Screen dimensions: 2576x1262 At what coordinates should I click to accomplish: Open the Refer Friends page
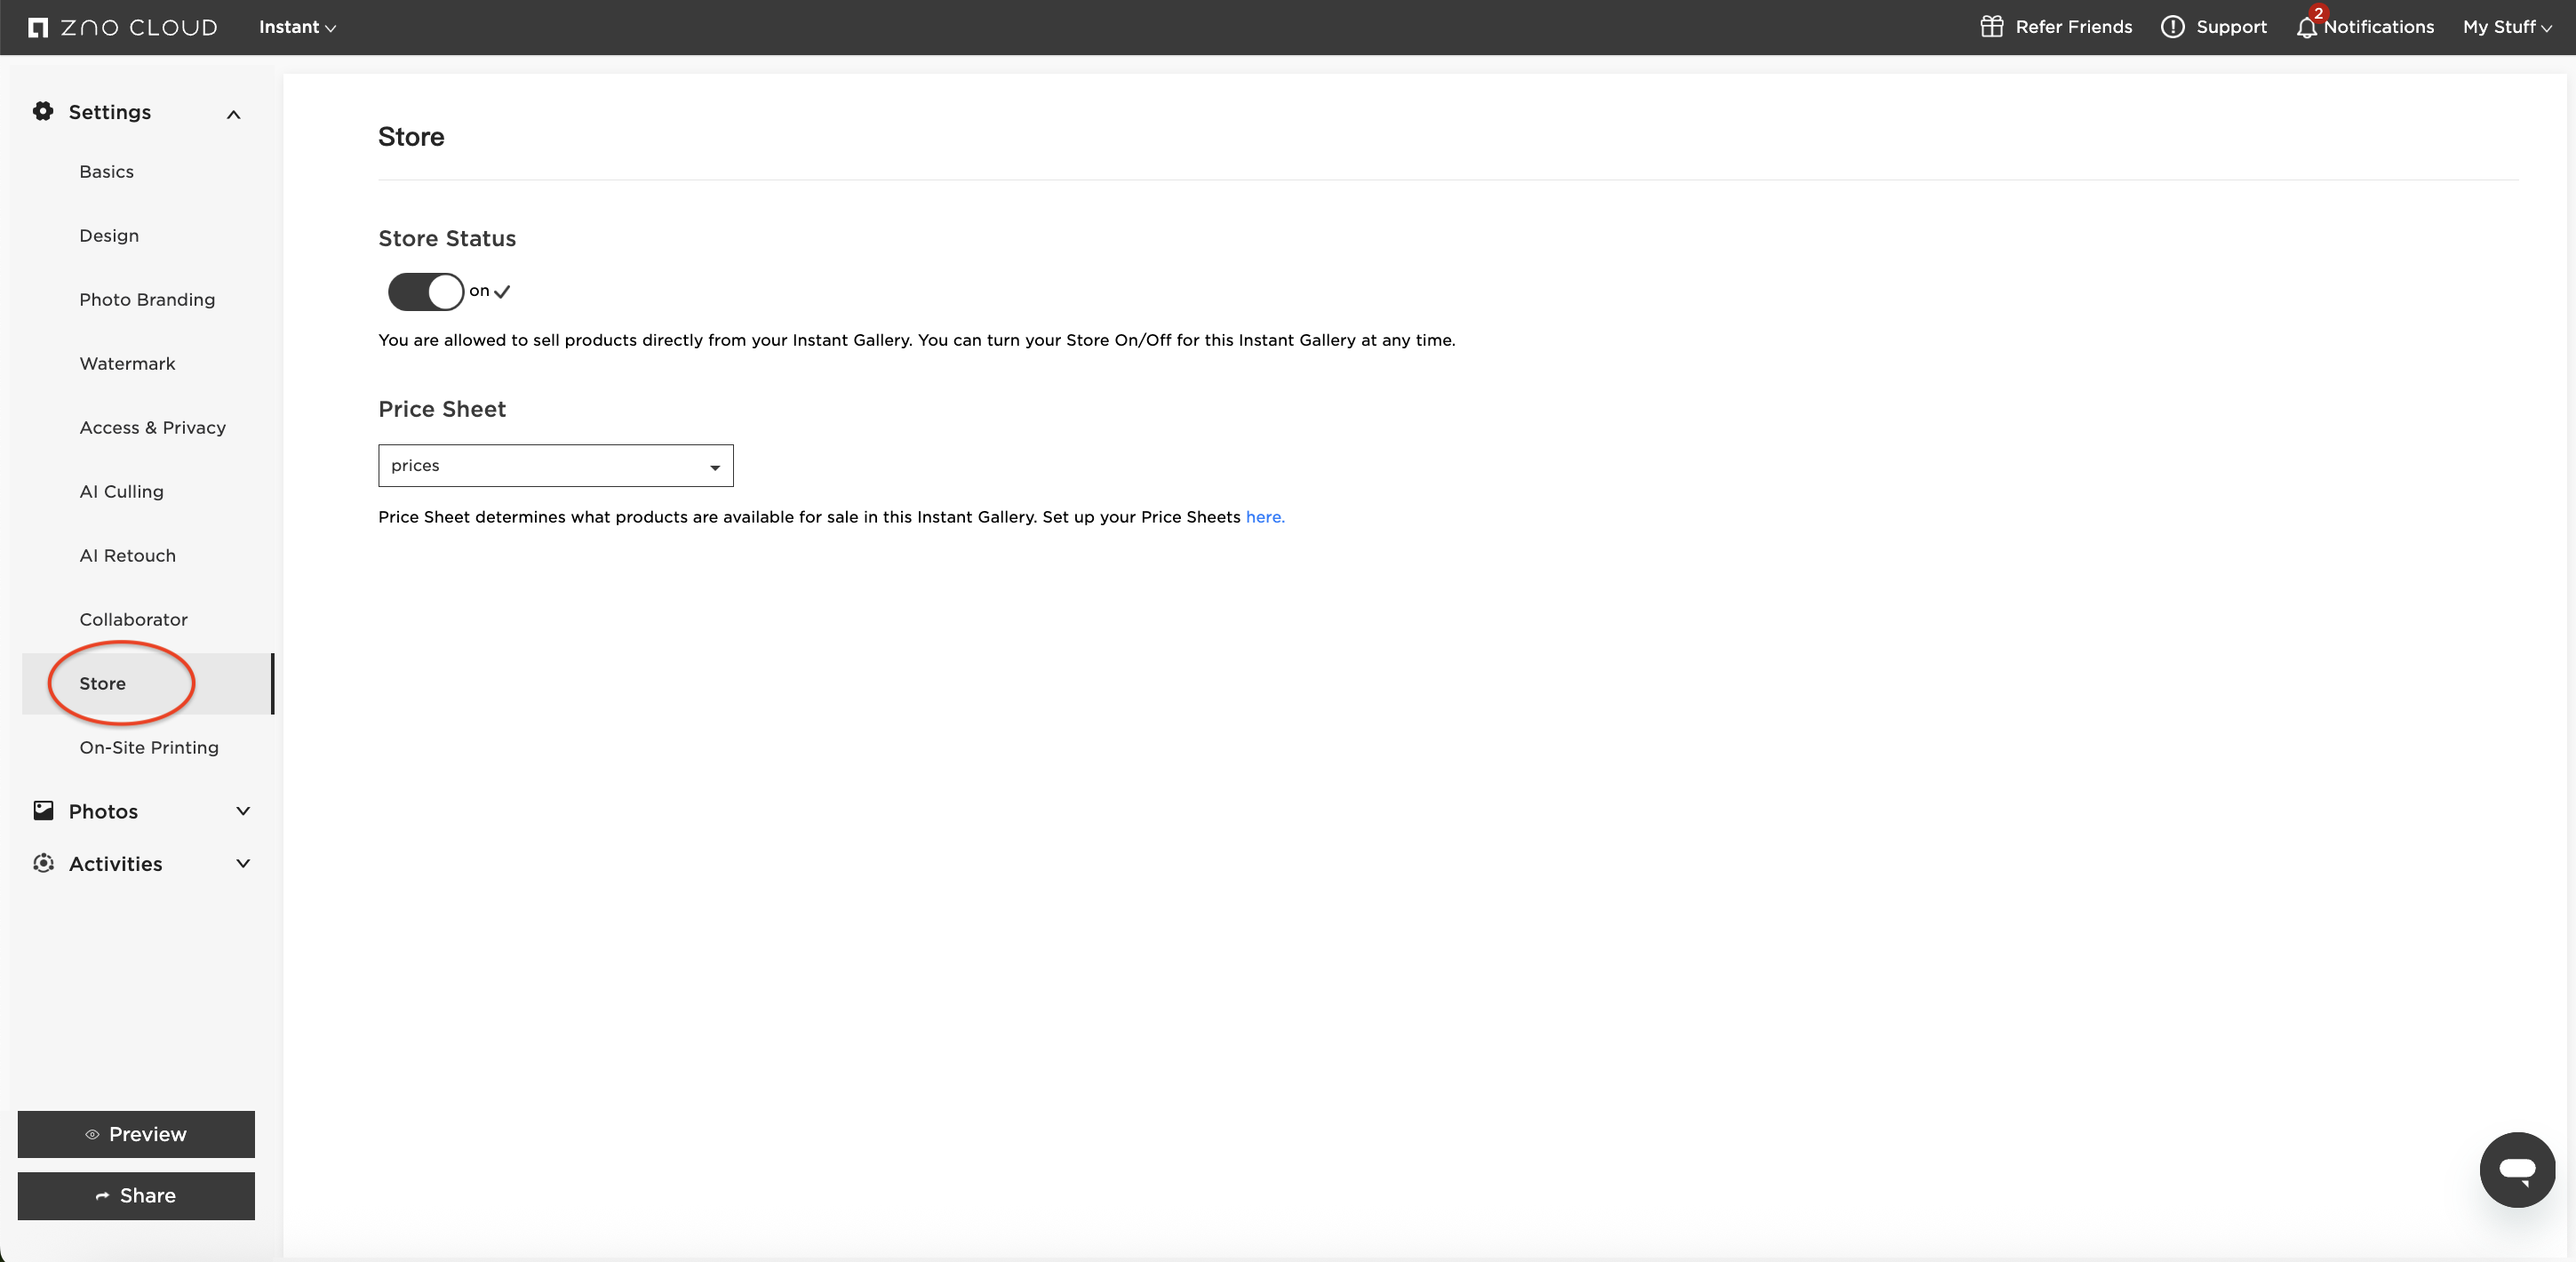coord(2055,27)
